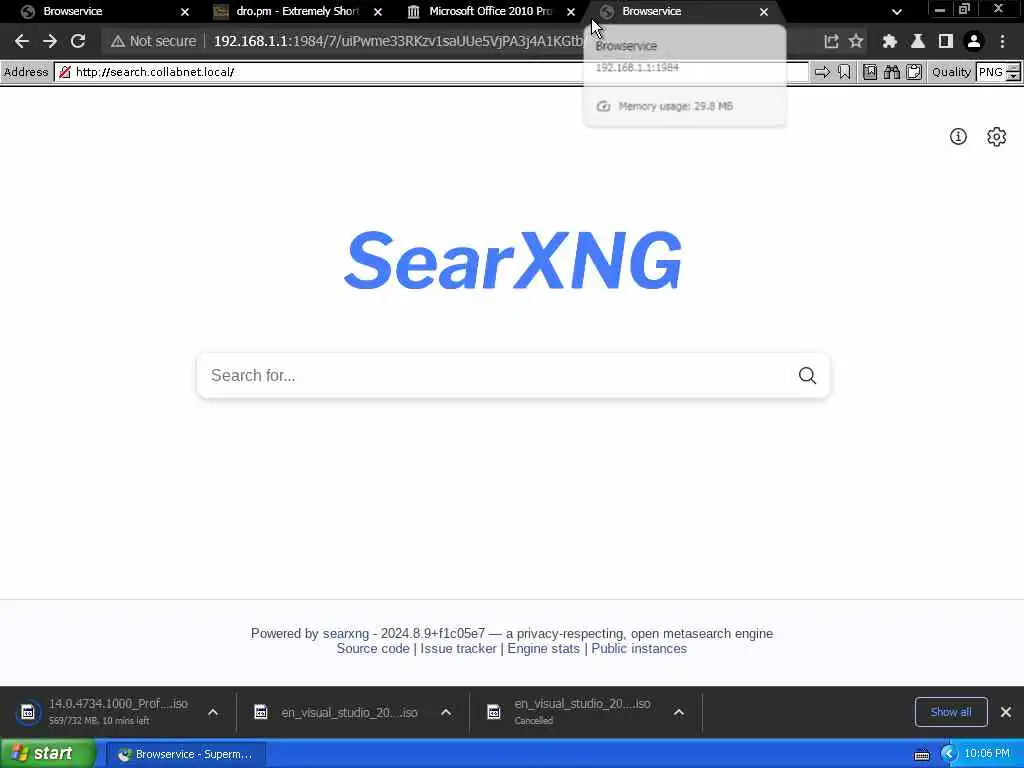Expand options for 14.0.4734.1000_Prof download
This screenshot has width=1024, height=768.
click(x=213, y=712)
